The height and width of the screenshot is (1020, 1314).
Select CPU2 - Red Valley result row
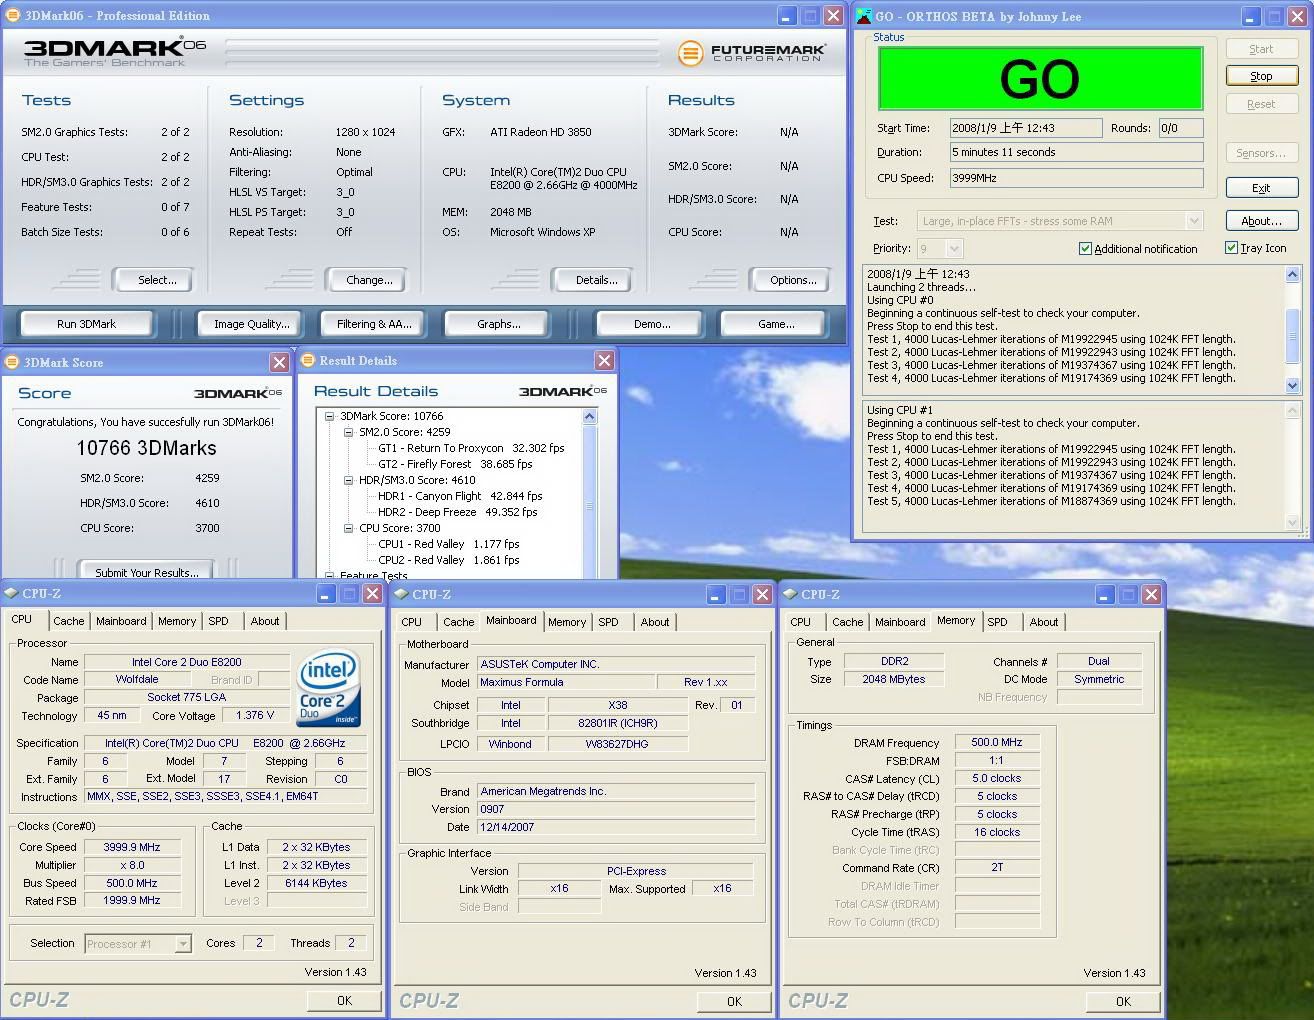click(x=449, y=560)
